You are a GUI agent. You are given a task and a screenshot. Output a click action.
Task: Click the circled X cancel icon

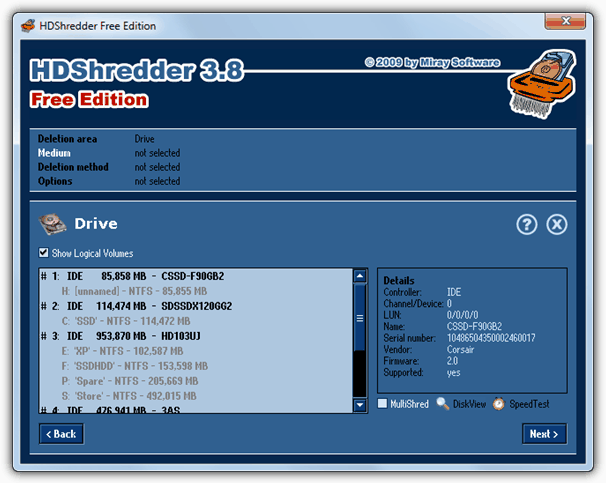557,224
